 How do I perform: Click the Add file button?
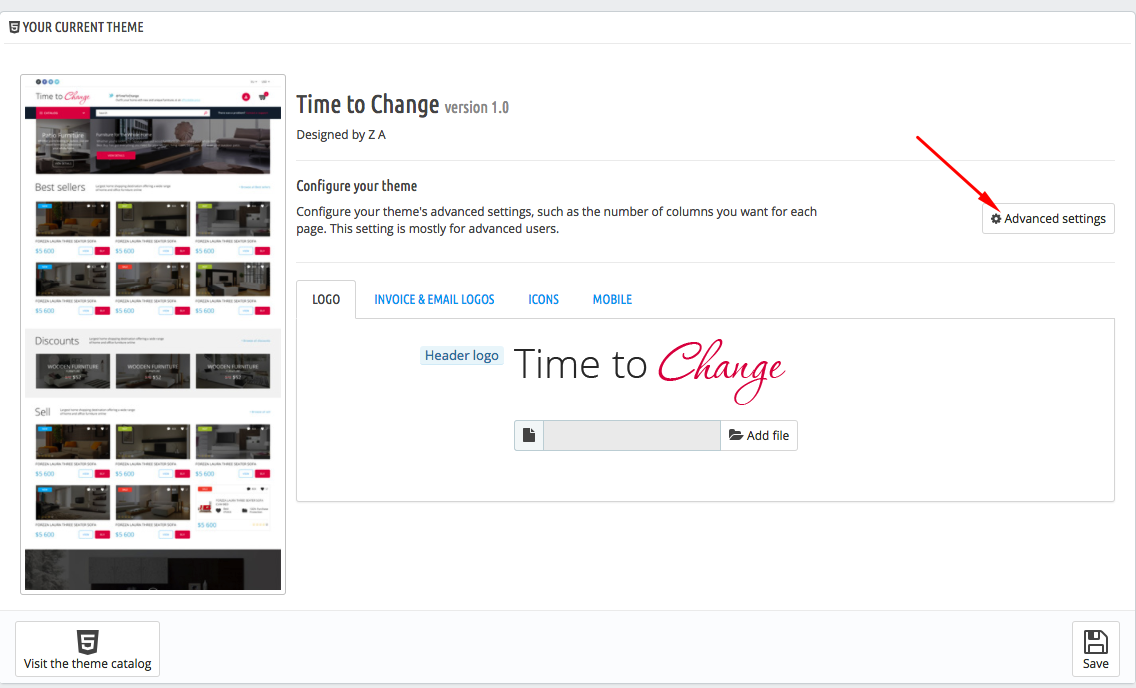pyautogui.click(x=759, y=435)
